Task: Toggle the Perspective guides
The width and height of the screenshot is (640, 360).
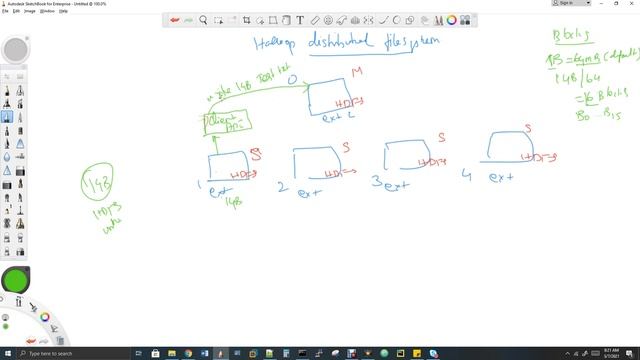Action: (355, 20)
